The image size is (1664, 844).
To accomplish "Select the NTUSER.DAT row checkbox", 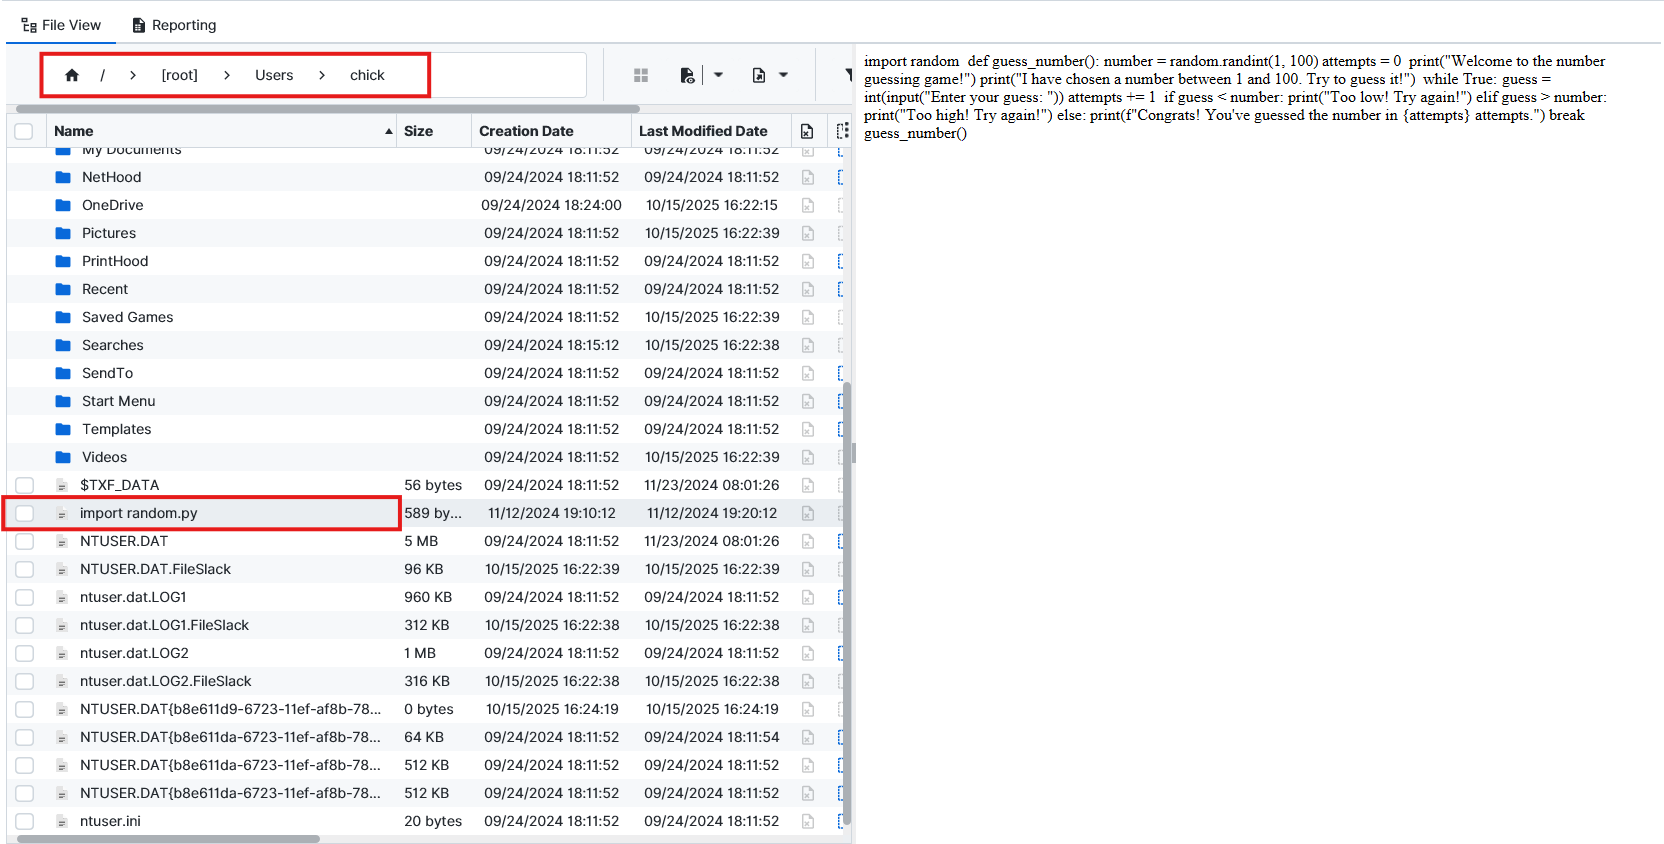I will click(x=24, y=541).
